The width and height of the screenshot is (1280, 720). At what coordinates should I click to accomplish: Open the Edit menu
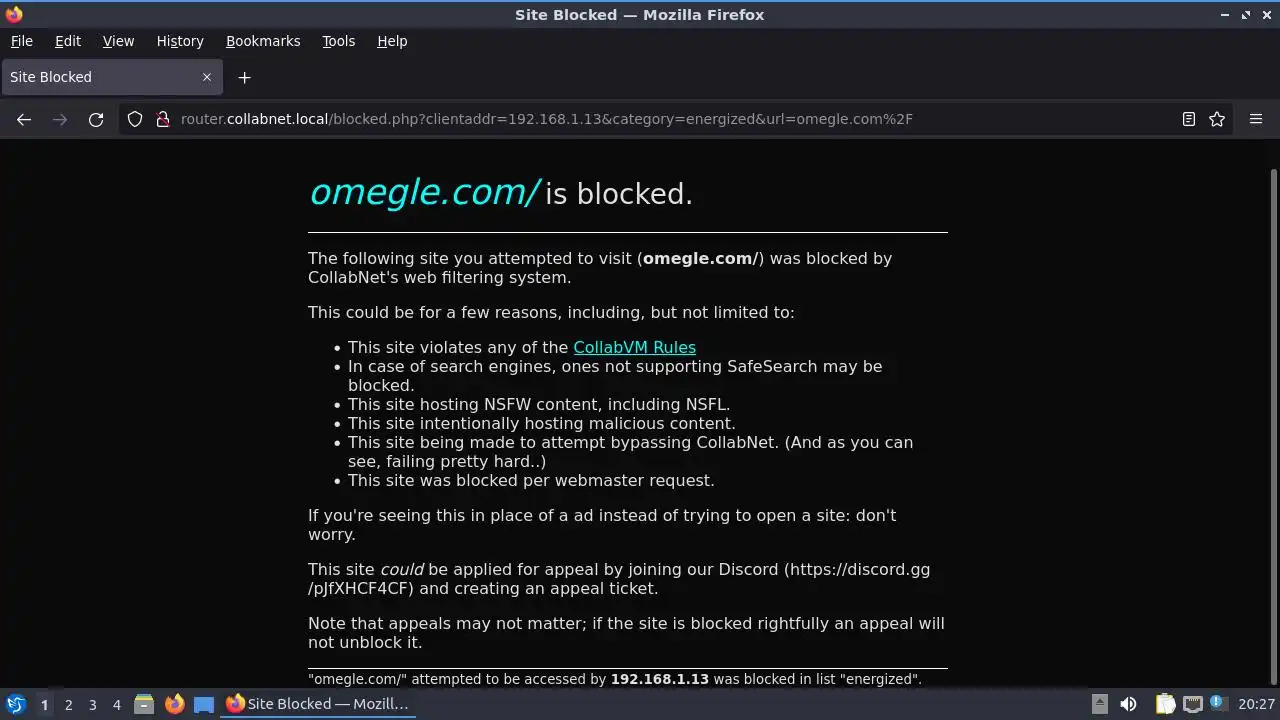coord(68,41)
